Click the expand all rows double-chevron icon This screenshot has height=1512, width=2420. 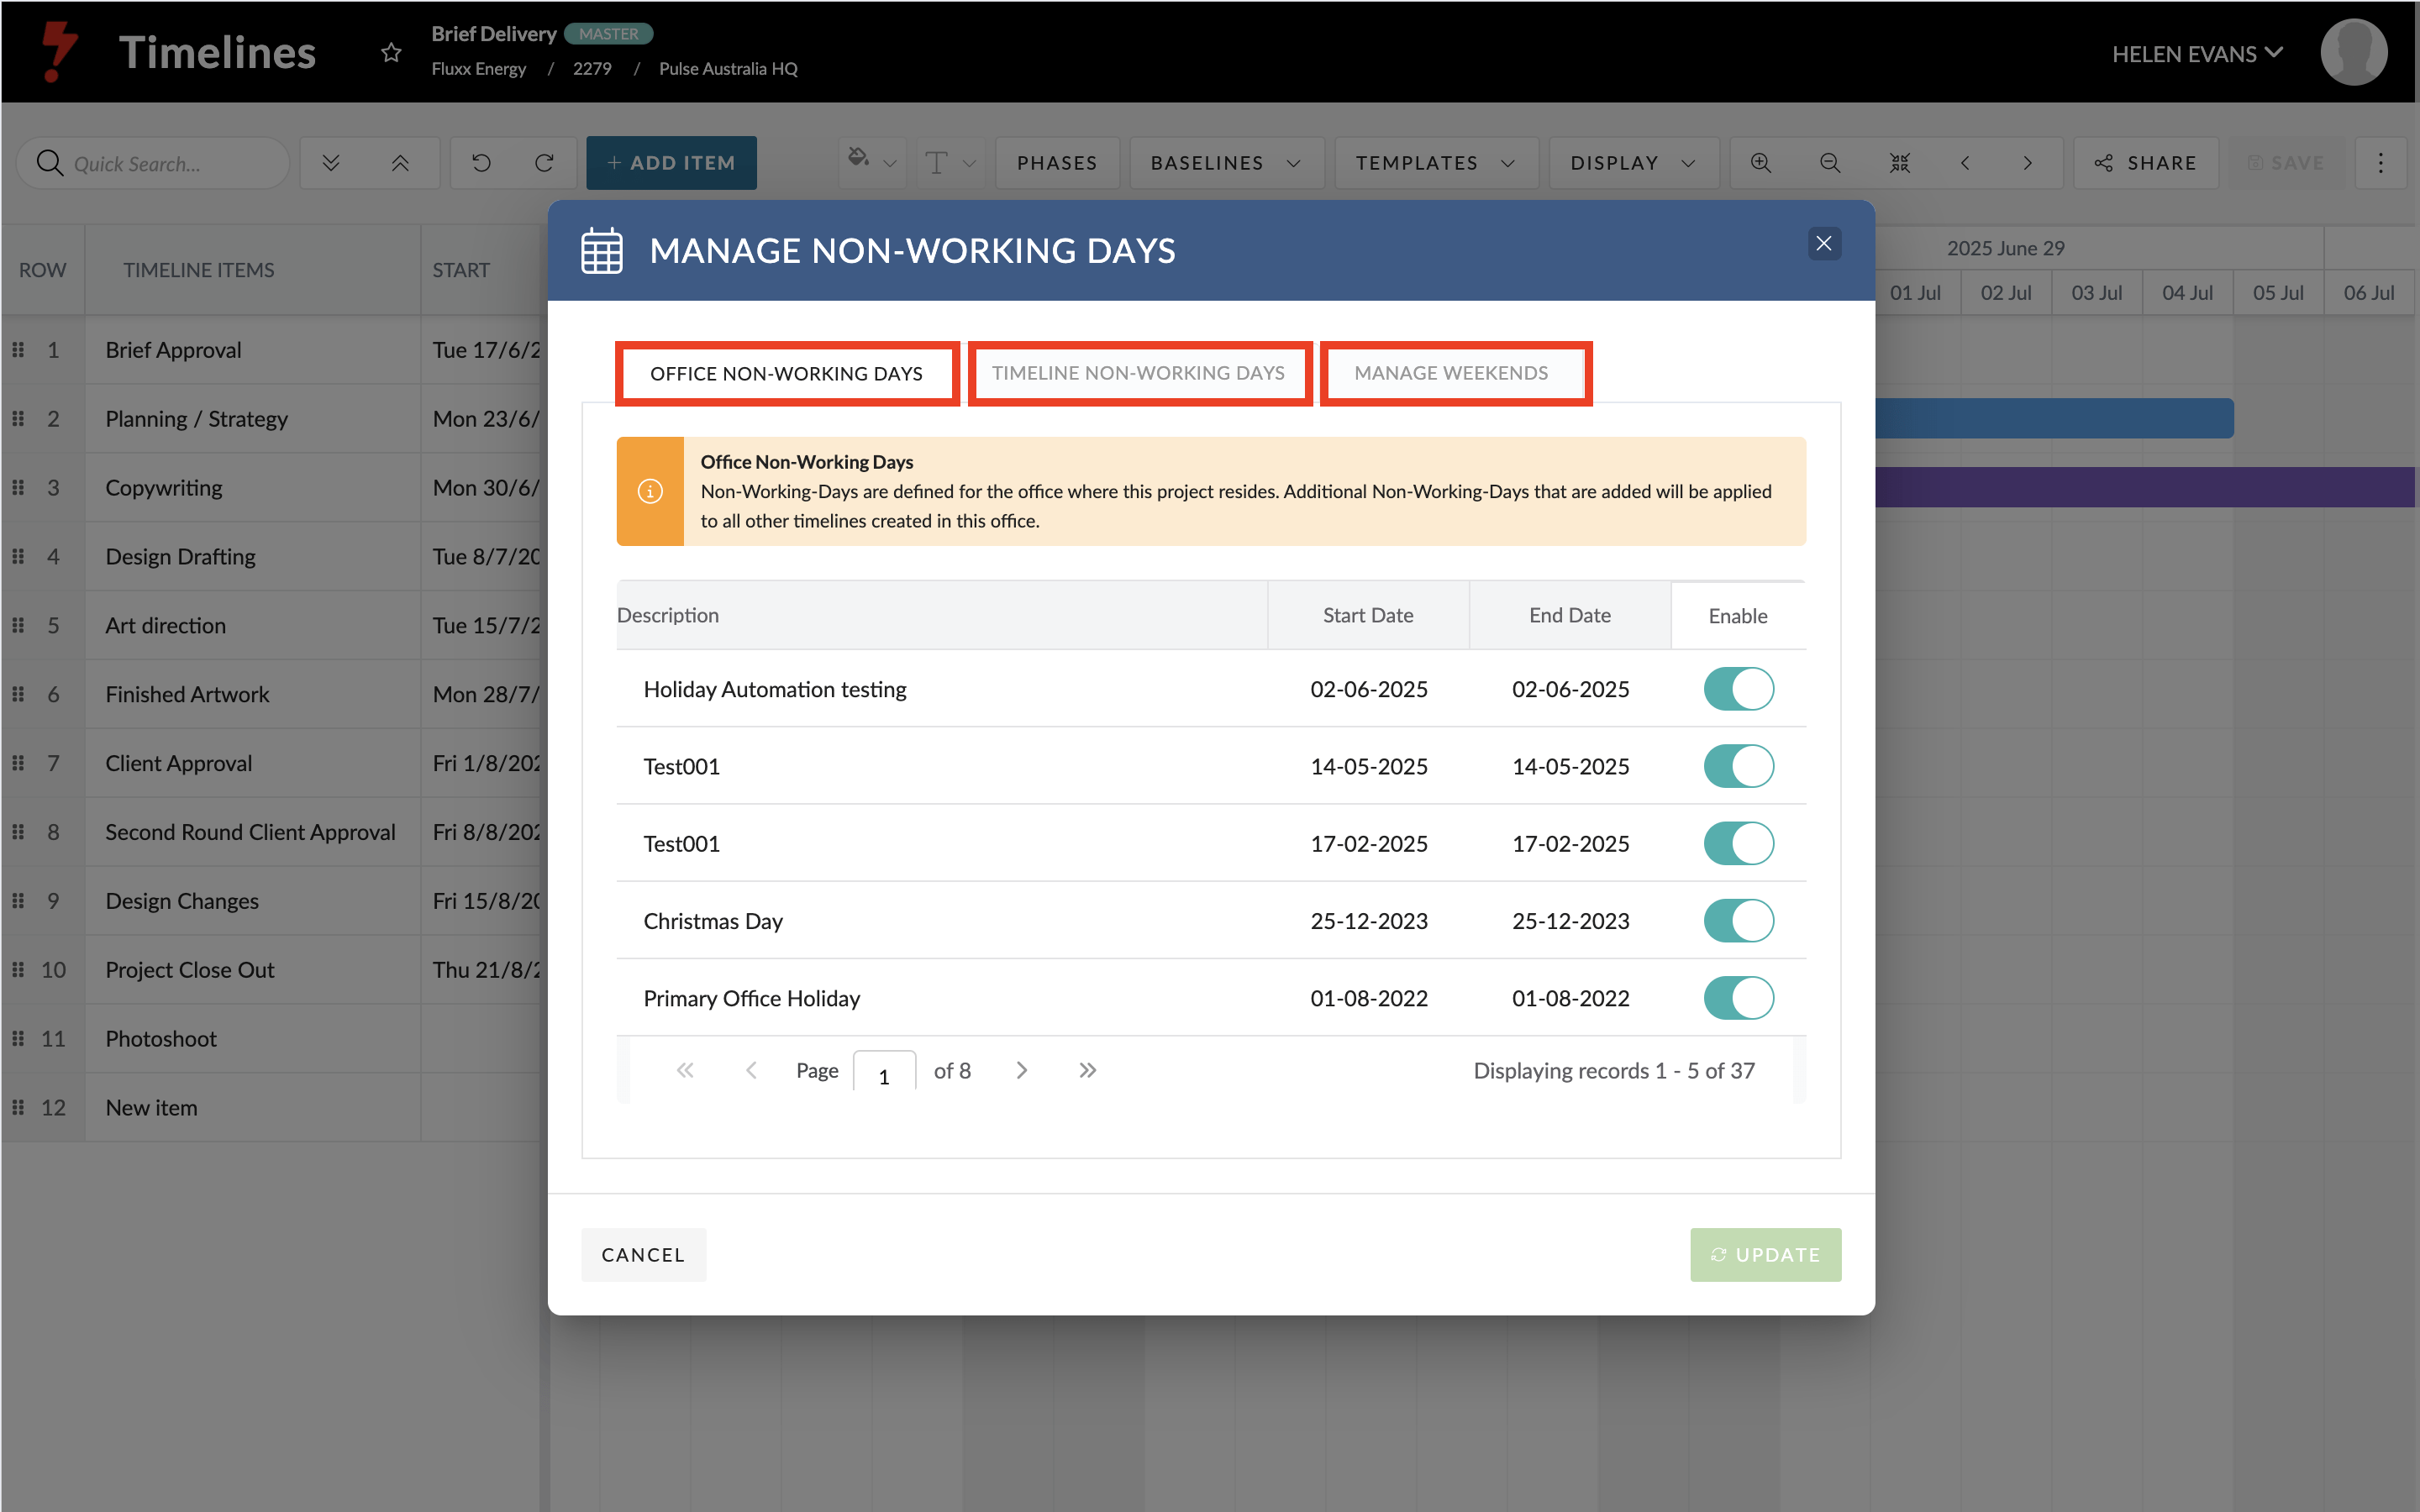tap(331, 163)
